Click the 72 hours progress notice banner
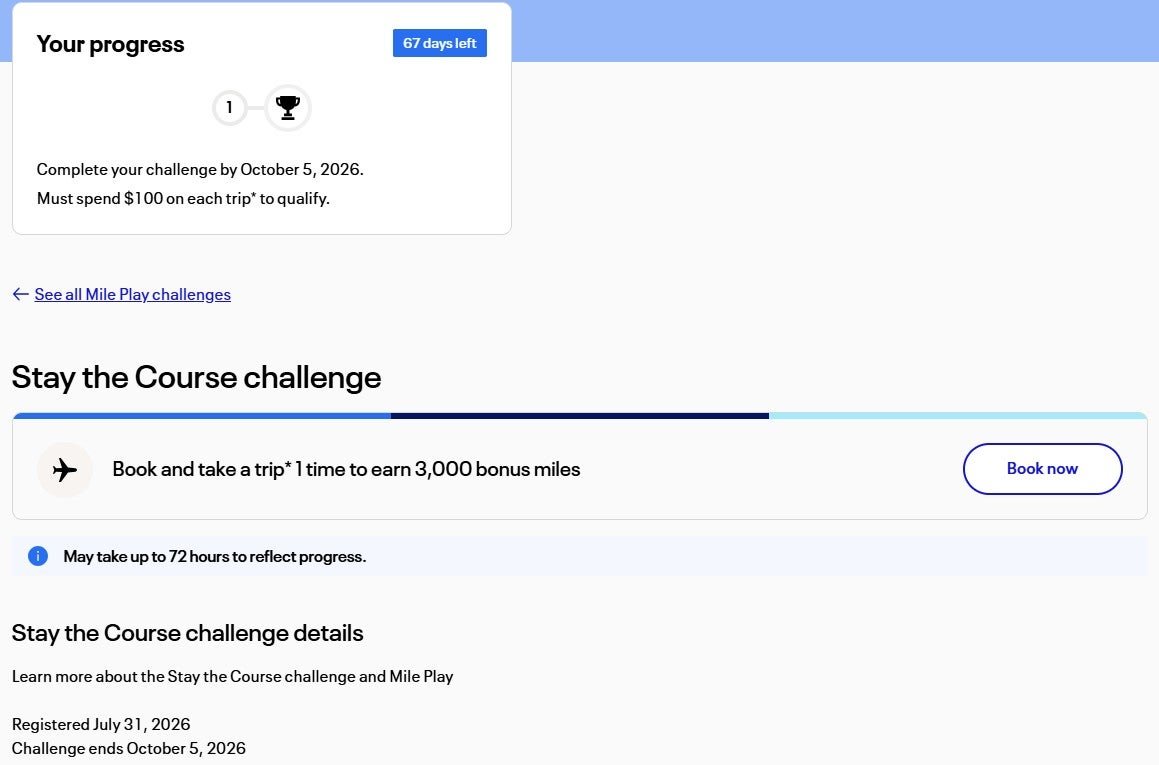Image resolution: width=1159 pixels, height=765 pixels. pyautogui.click(x=580, y=556)
